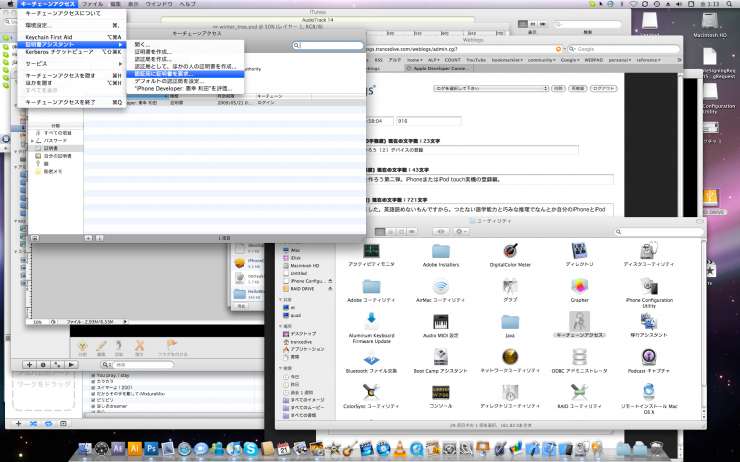Open Bluetooth ファイル交換 icon

[x=371, y=357]
